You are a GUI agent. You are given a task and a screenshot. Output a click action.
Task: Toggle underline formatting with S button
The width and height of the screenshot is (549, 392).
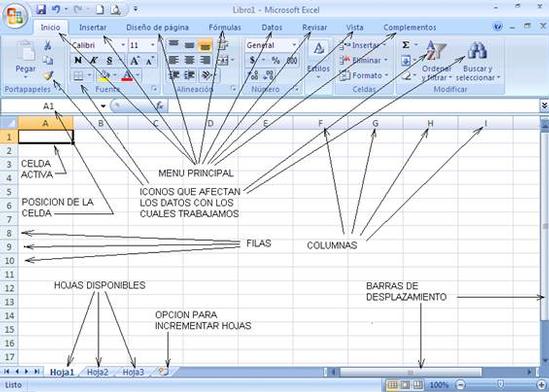(110, 60)
